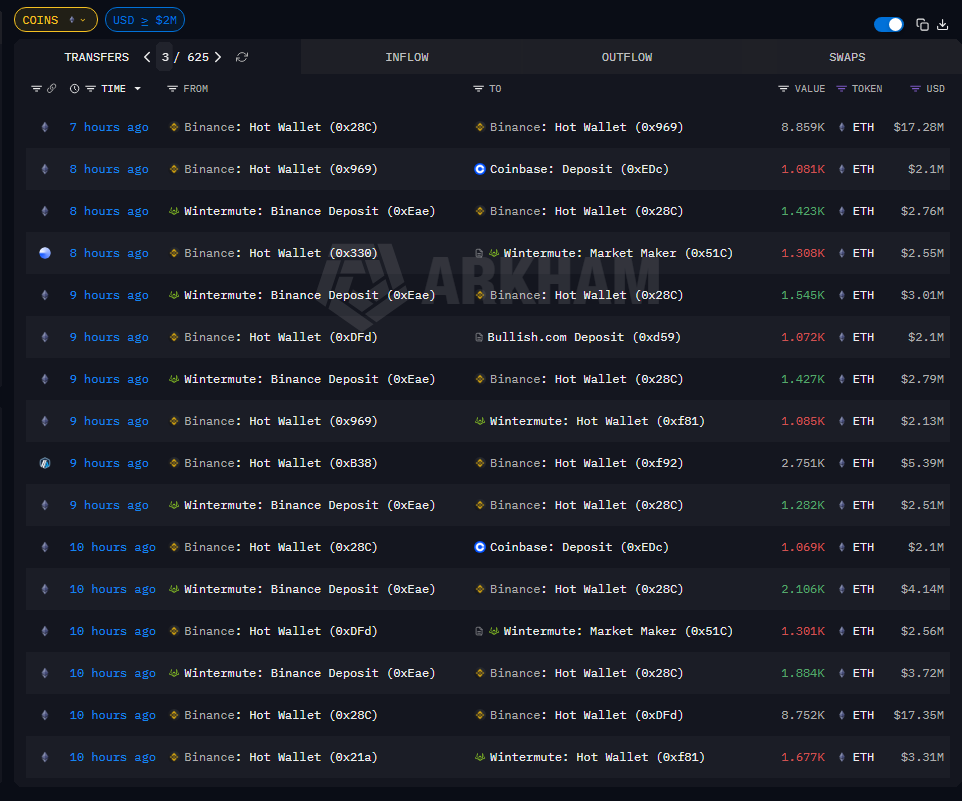Select the 1.677K value cell

pyautogui.click(x=802, y=757)
